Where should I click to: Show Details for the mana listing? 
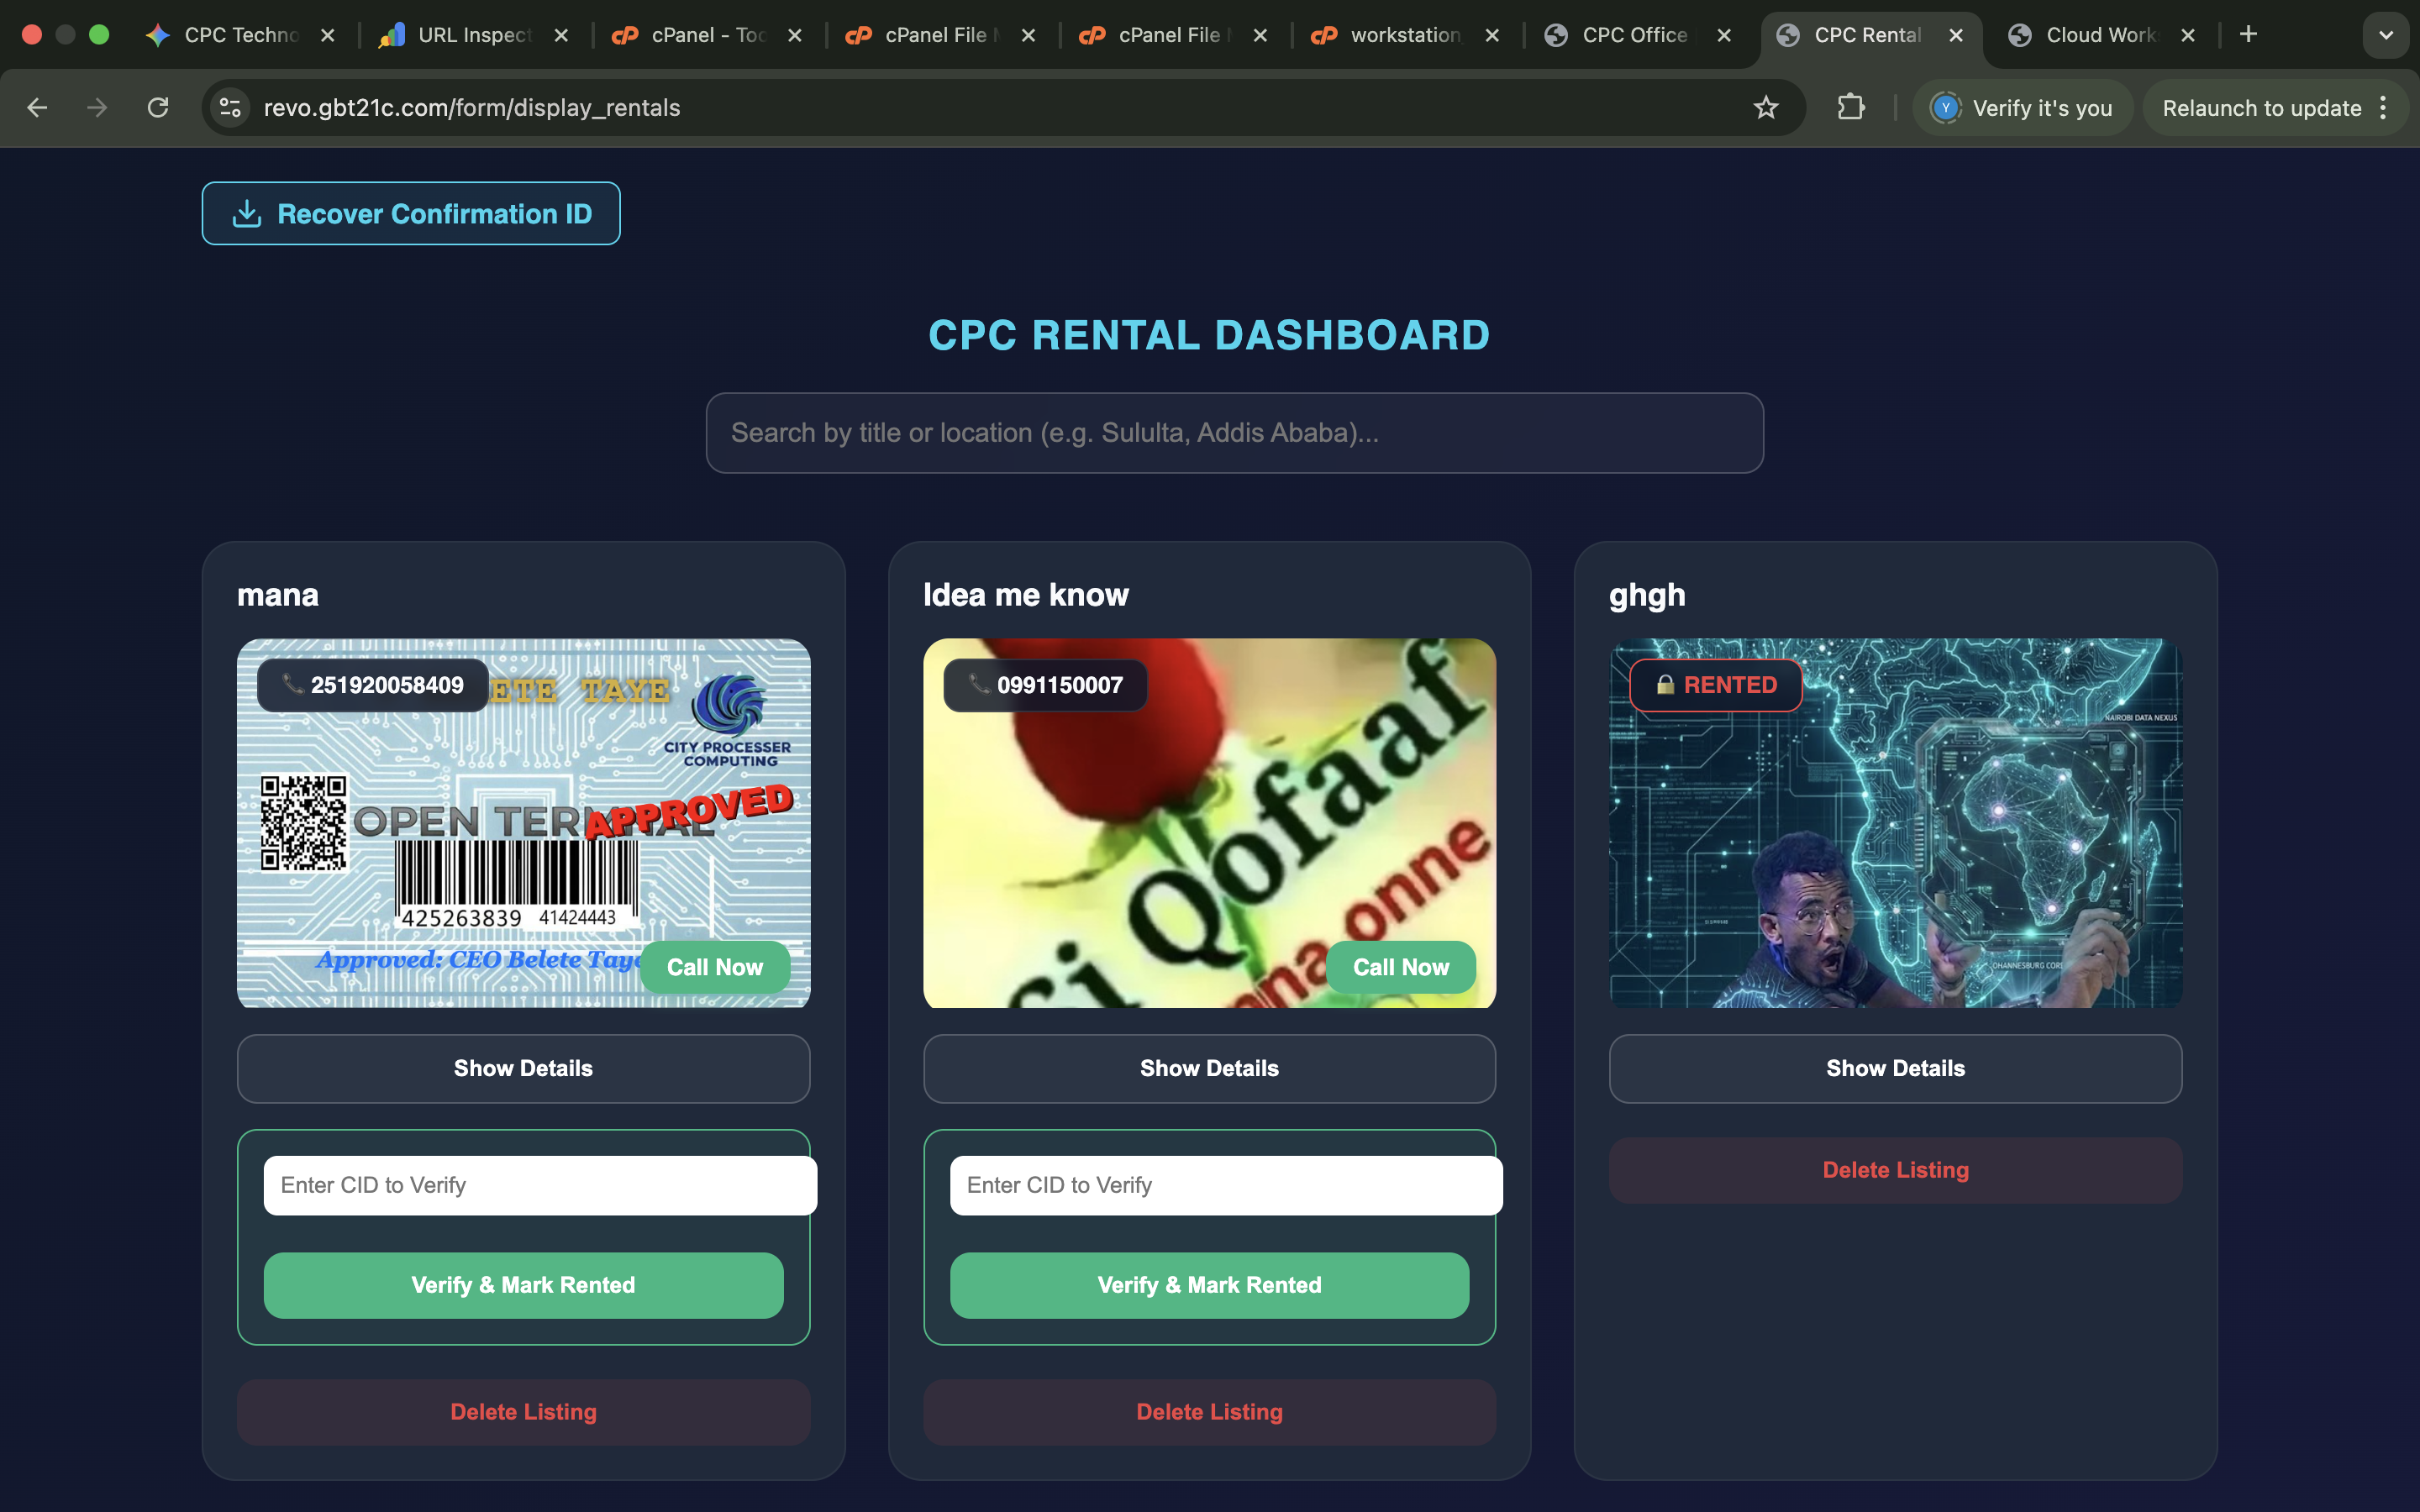pos(523,1068)
